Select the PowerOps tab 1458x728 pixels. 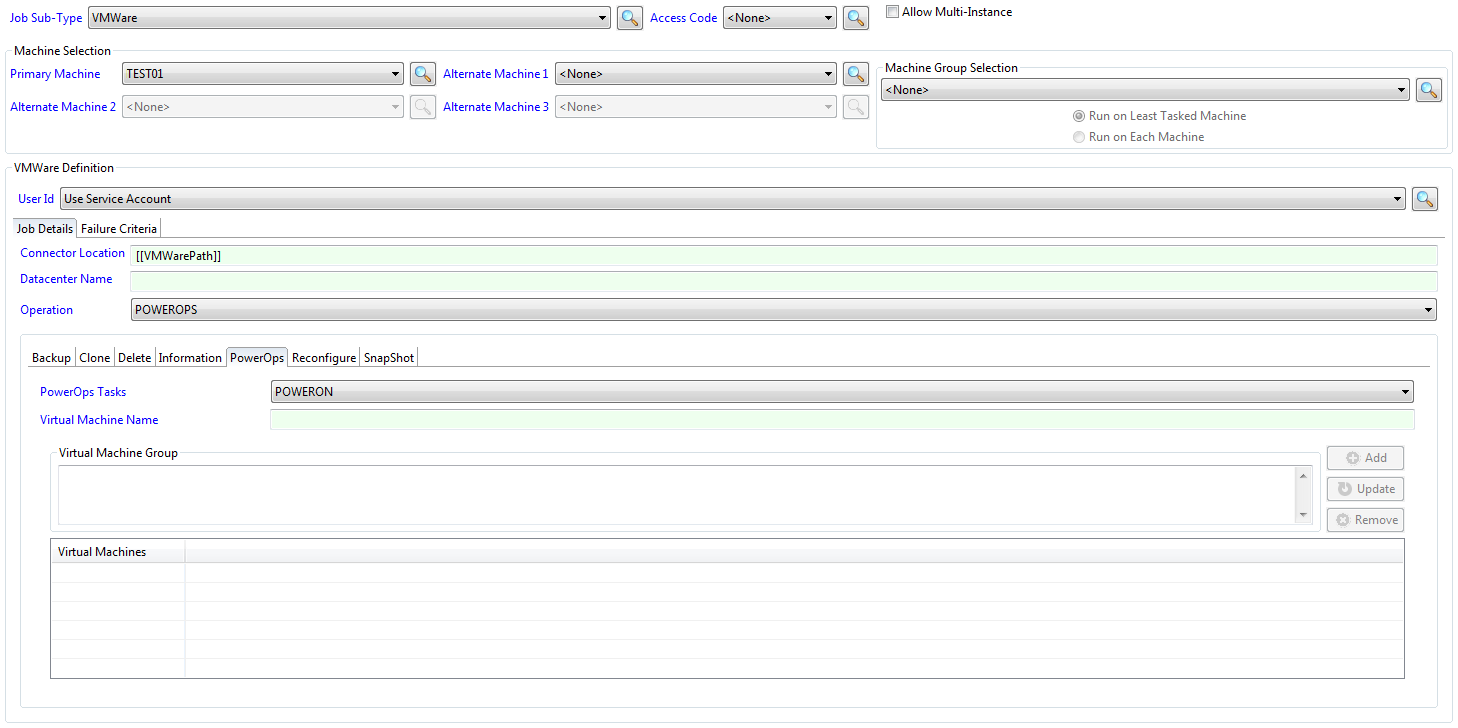coord(257,357)
